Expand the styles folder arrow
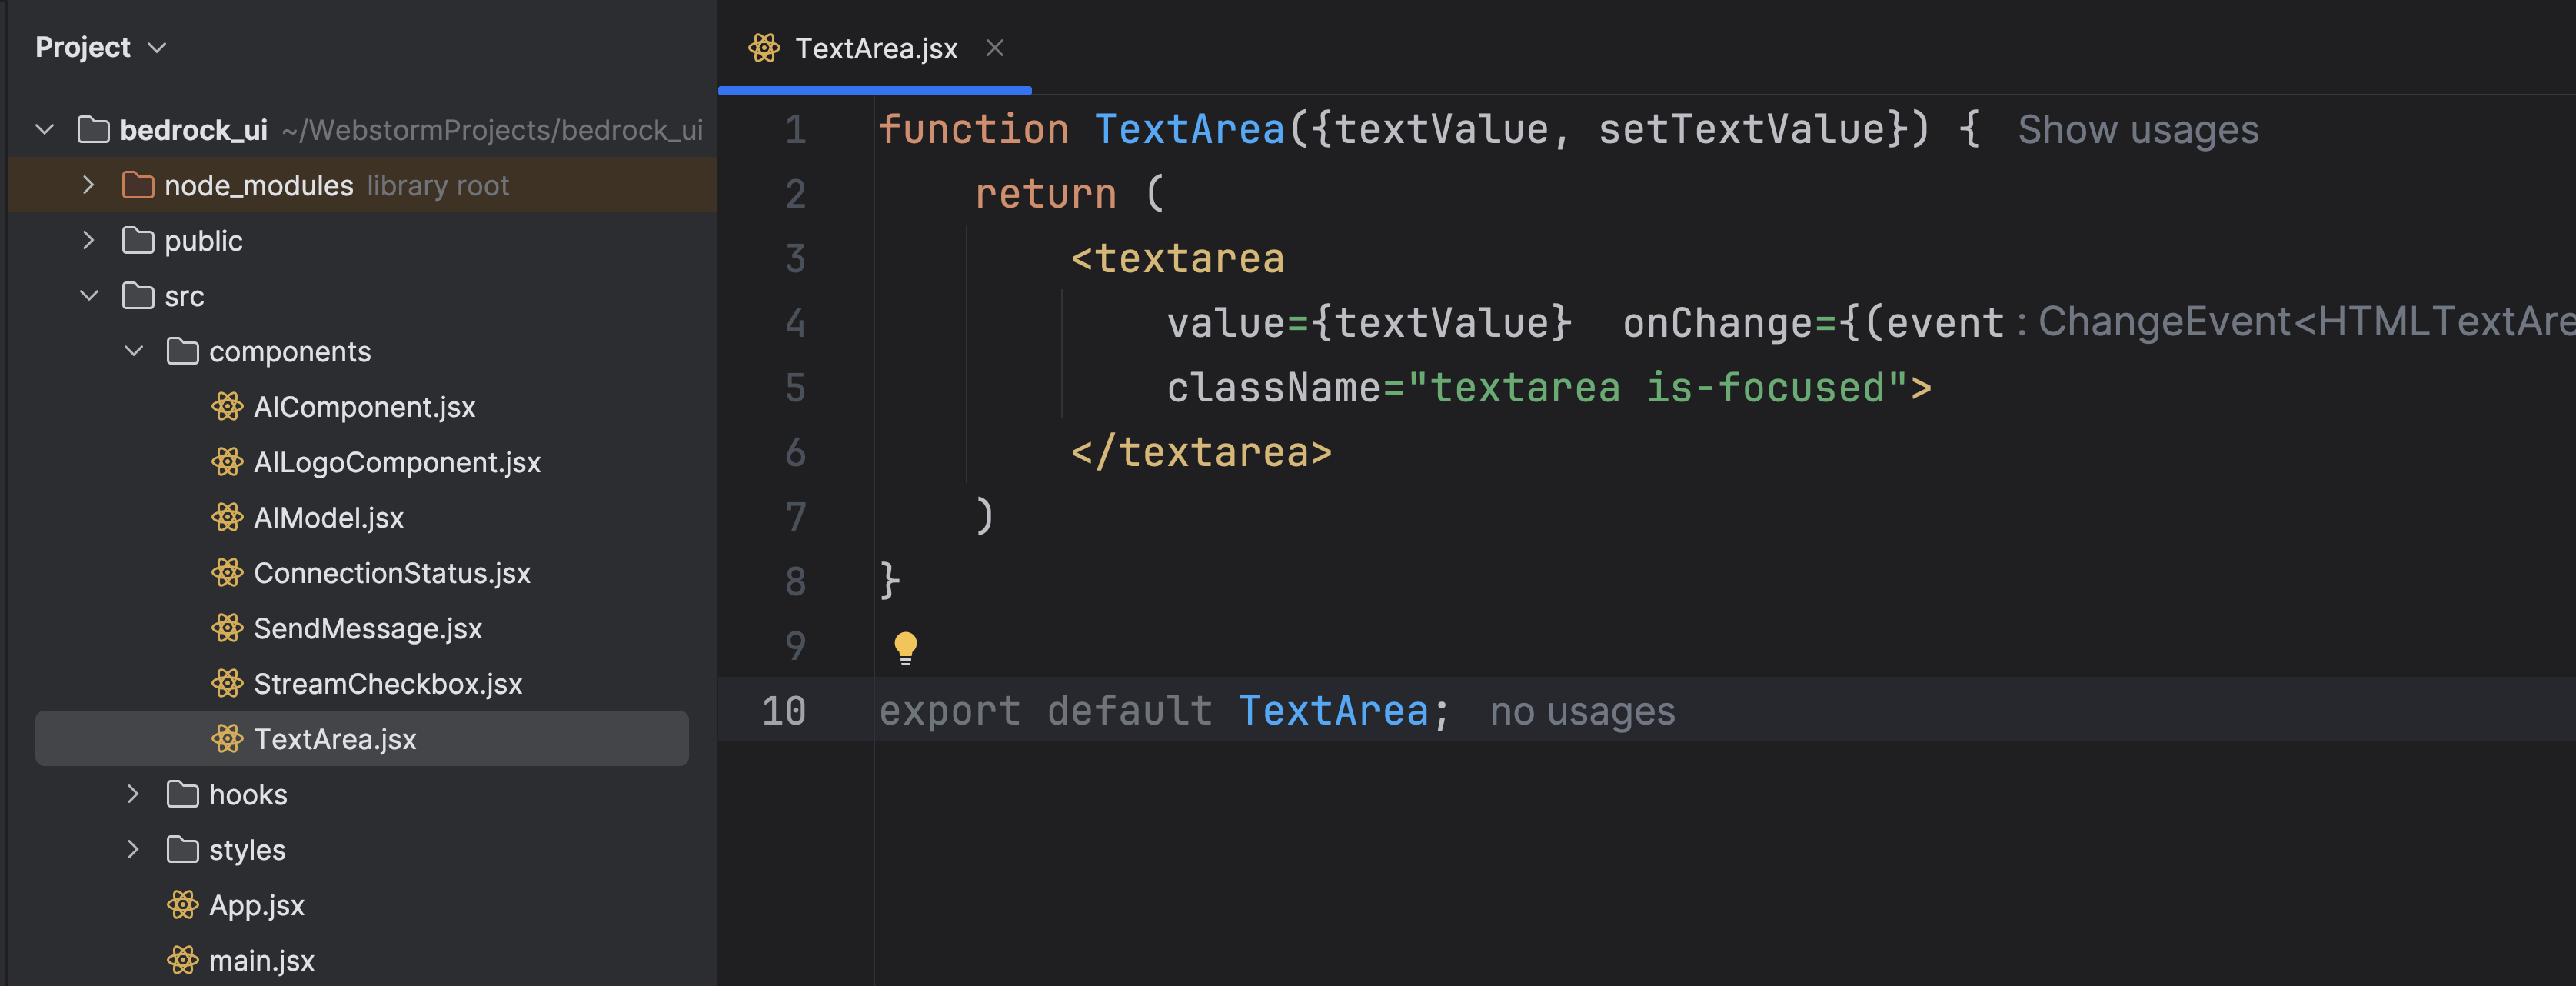2576x986 pixels. pos(133,850)
